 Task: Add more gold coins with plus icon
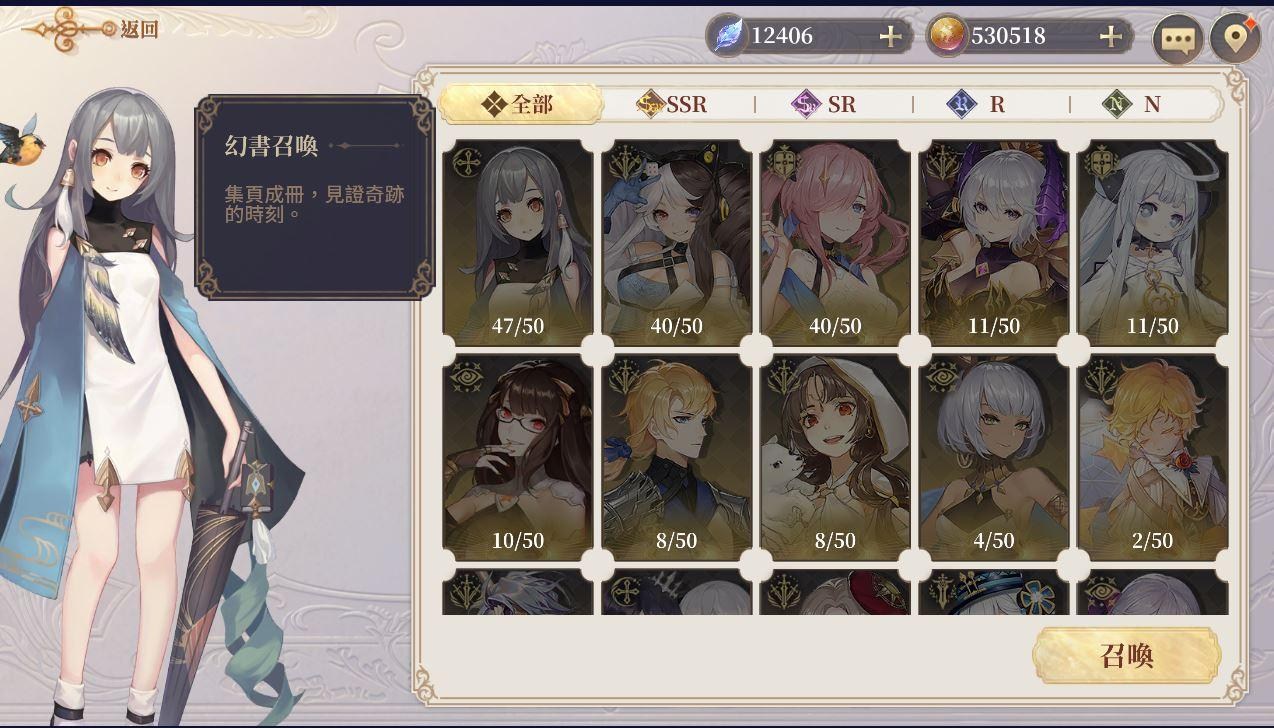(1110, 37)
